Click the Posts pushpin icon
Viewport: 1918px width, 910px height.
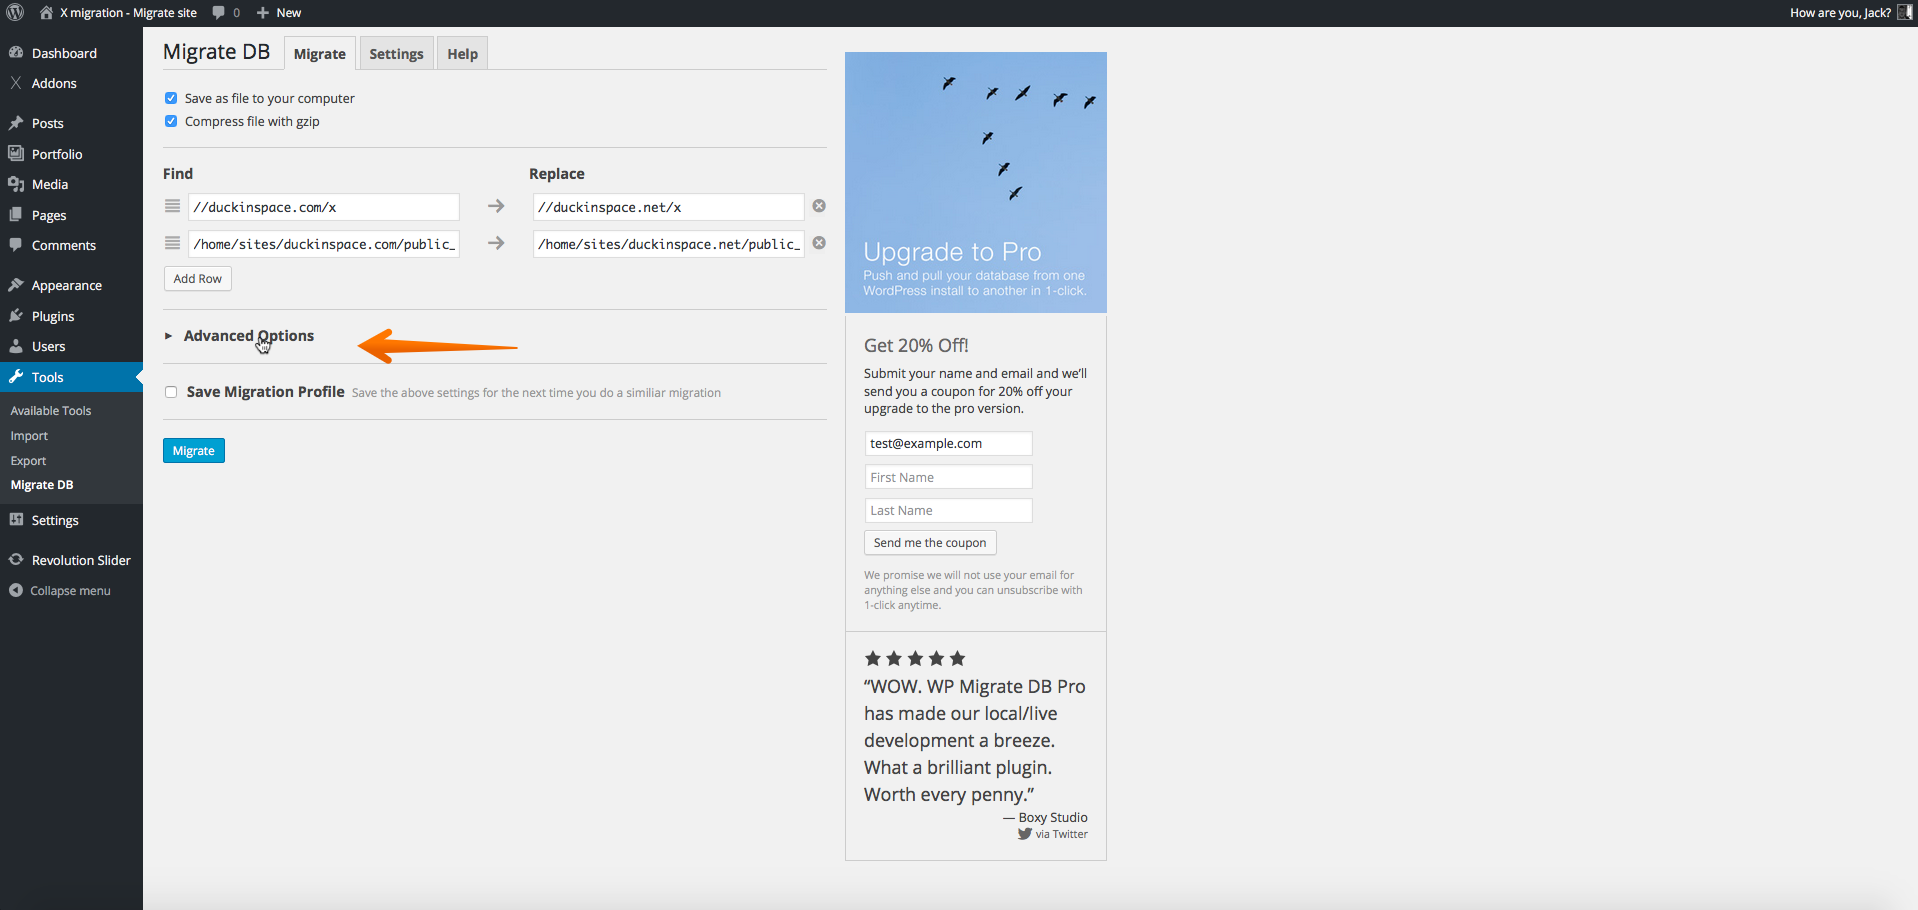[x=16, y=123]
